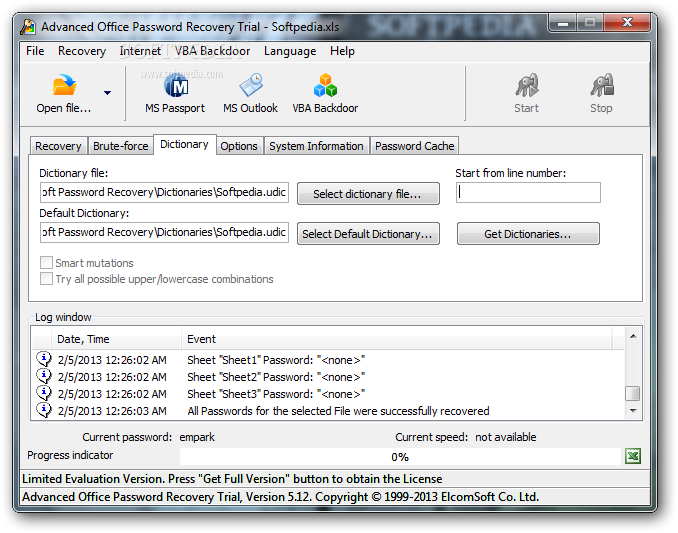Screen dimensions: 678x533
Task: Click info icon of Sheet2 log entry
Action: [x=44, y=376]
